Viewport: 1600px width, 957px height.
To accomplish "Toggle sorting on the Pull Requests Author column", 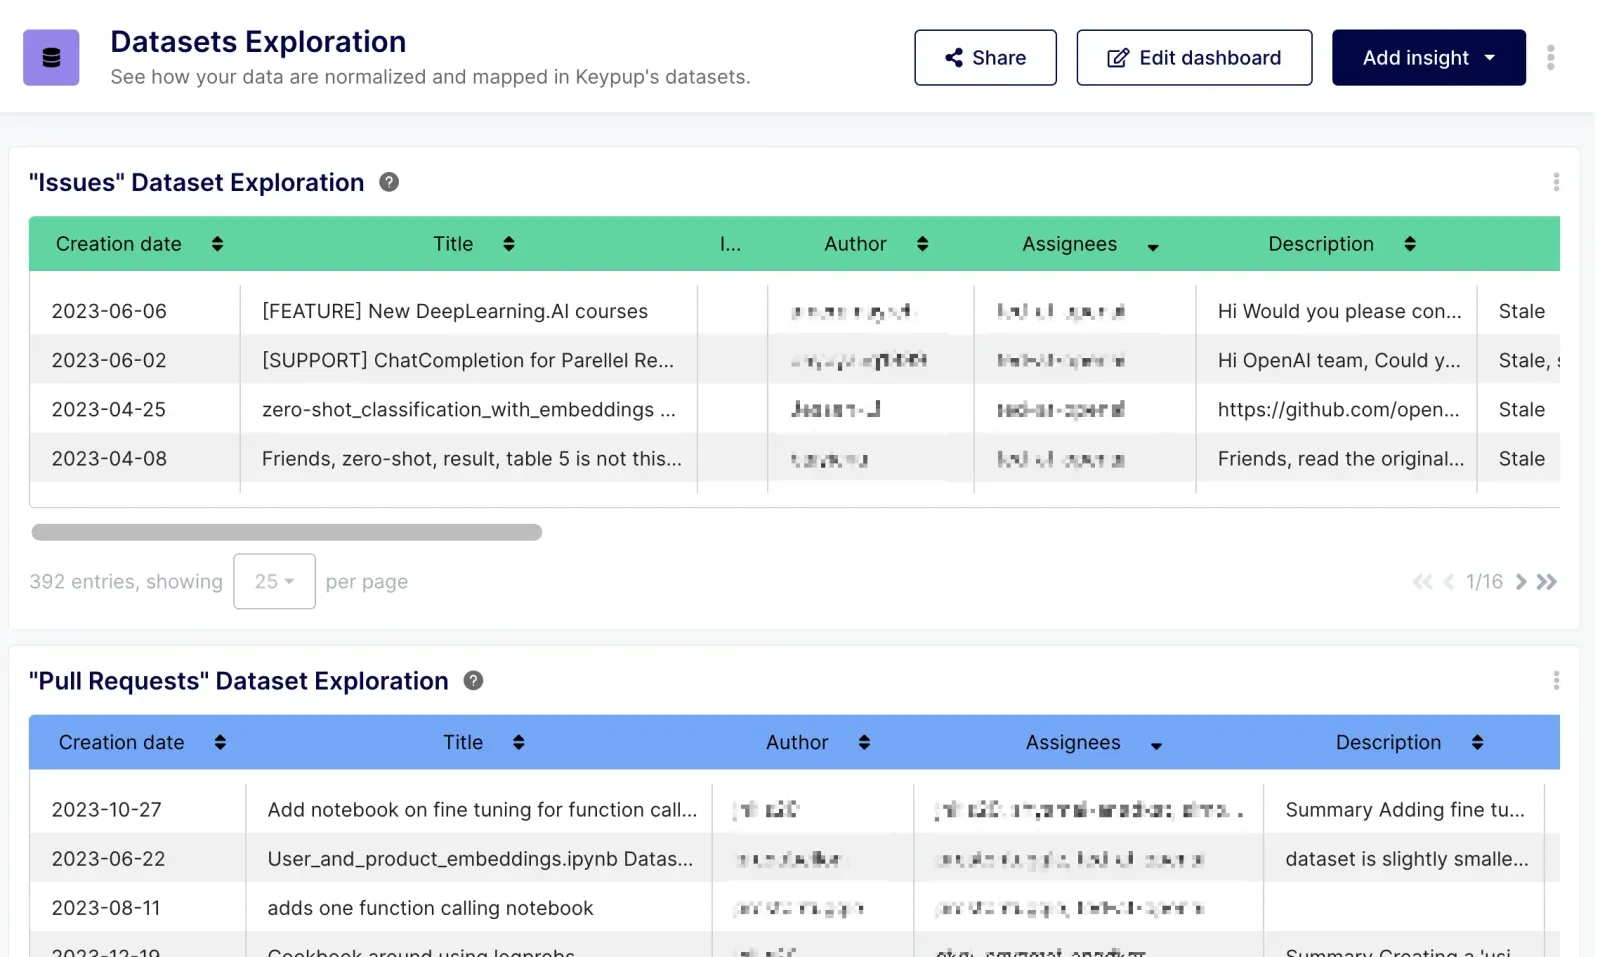I will coord(864,742).
